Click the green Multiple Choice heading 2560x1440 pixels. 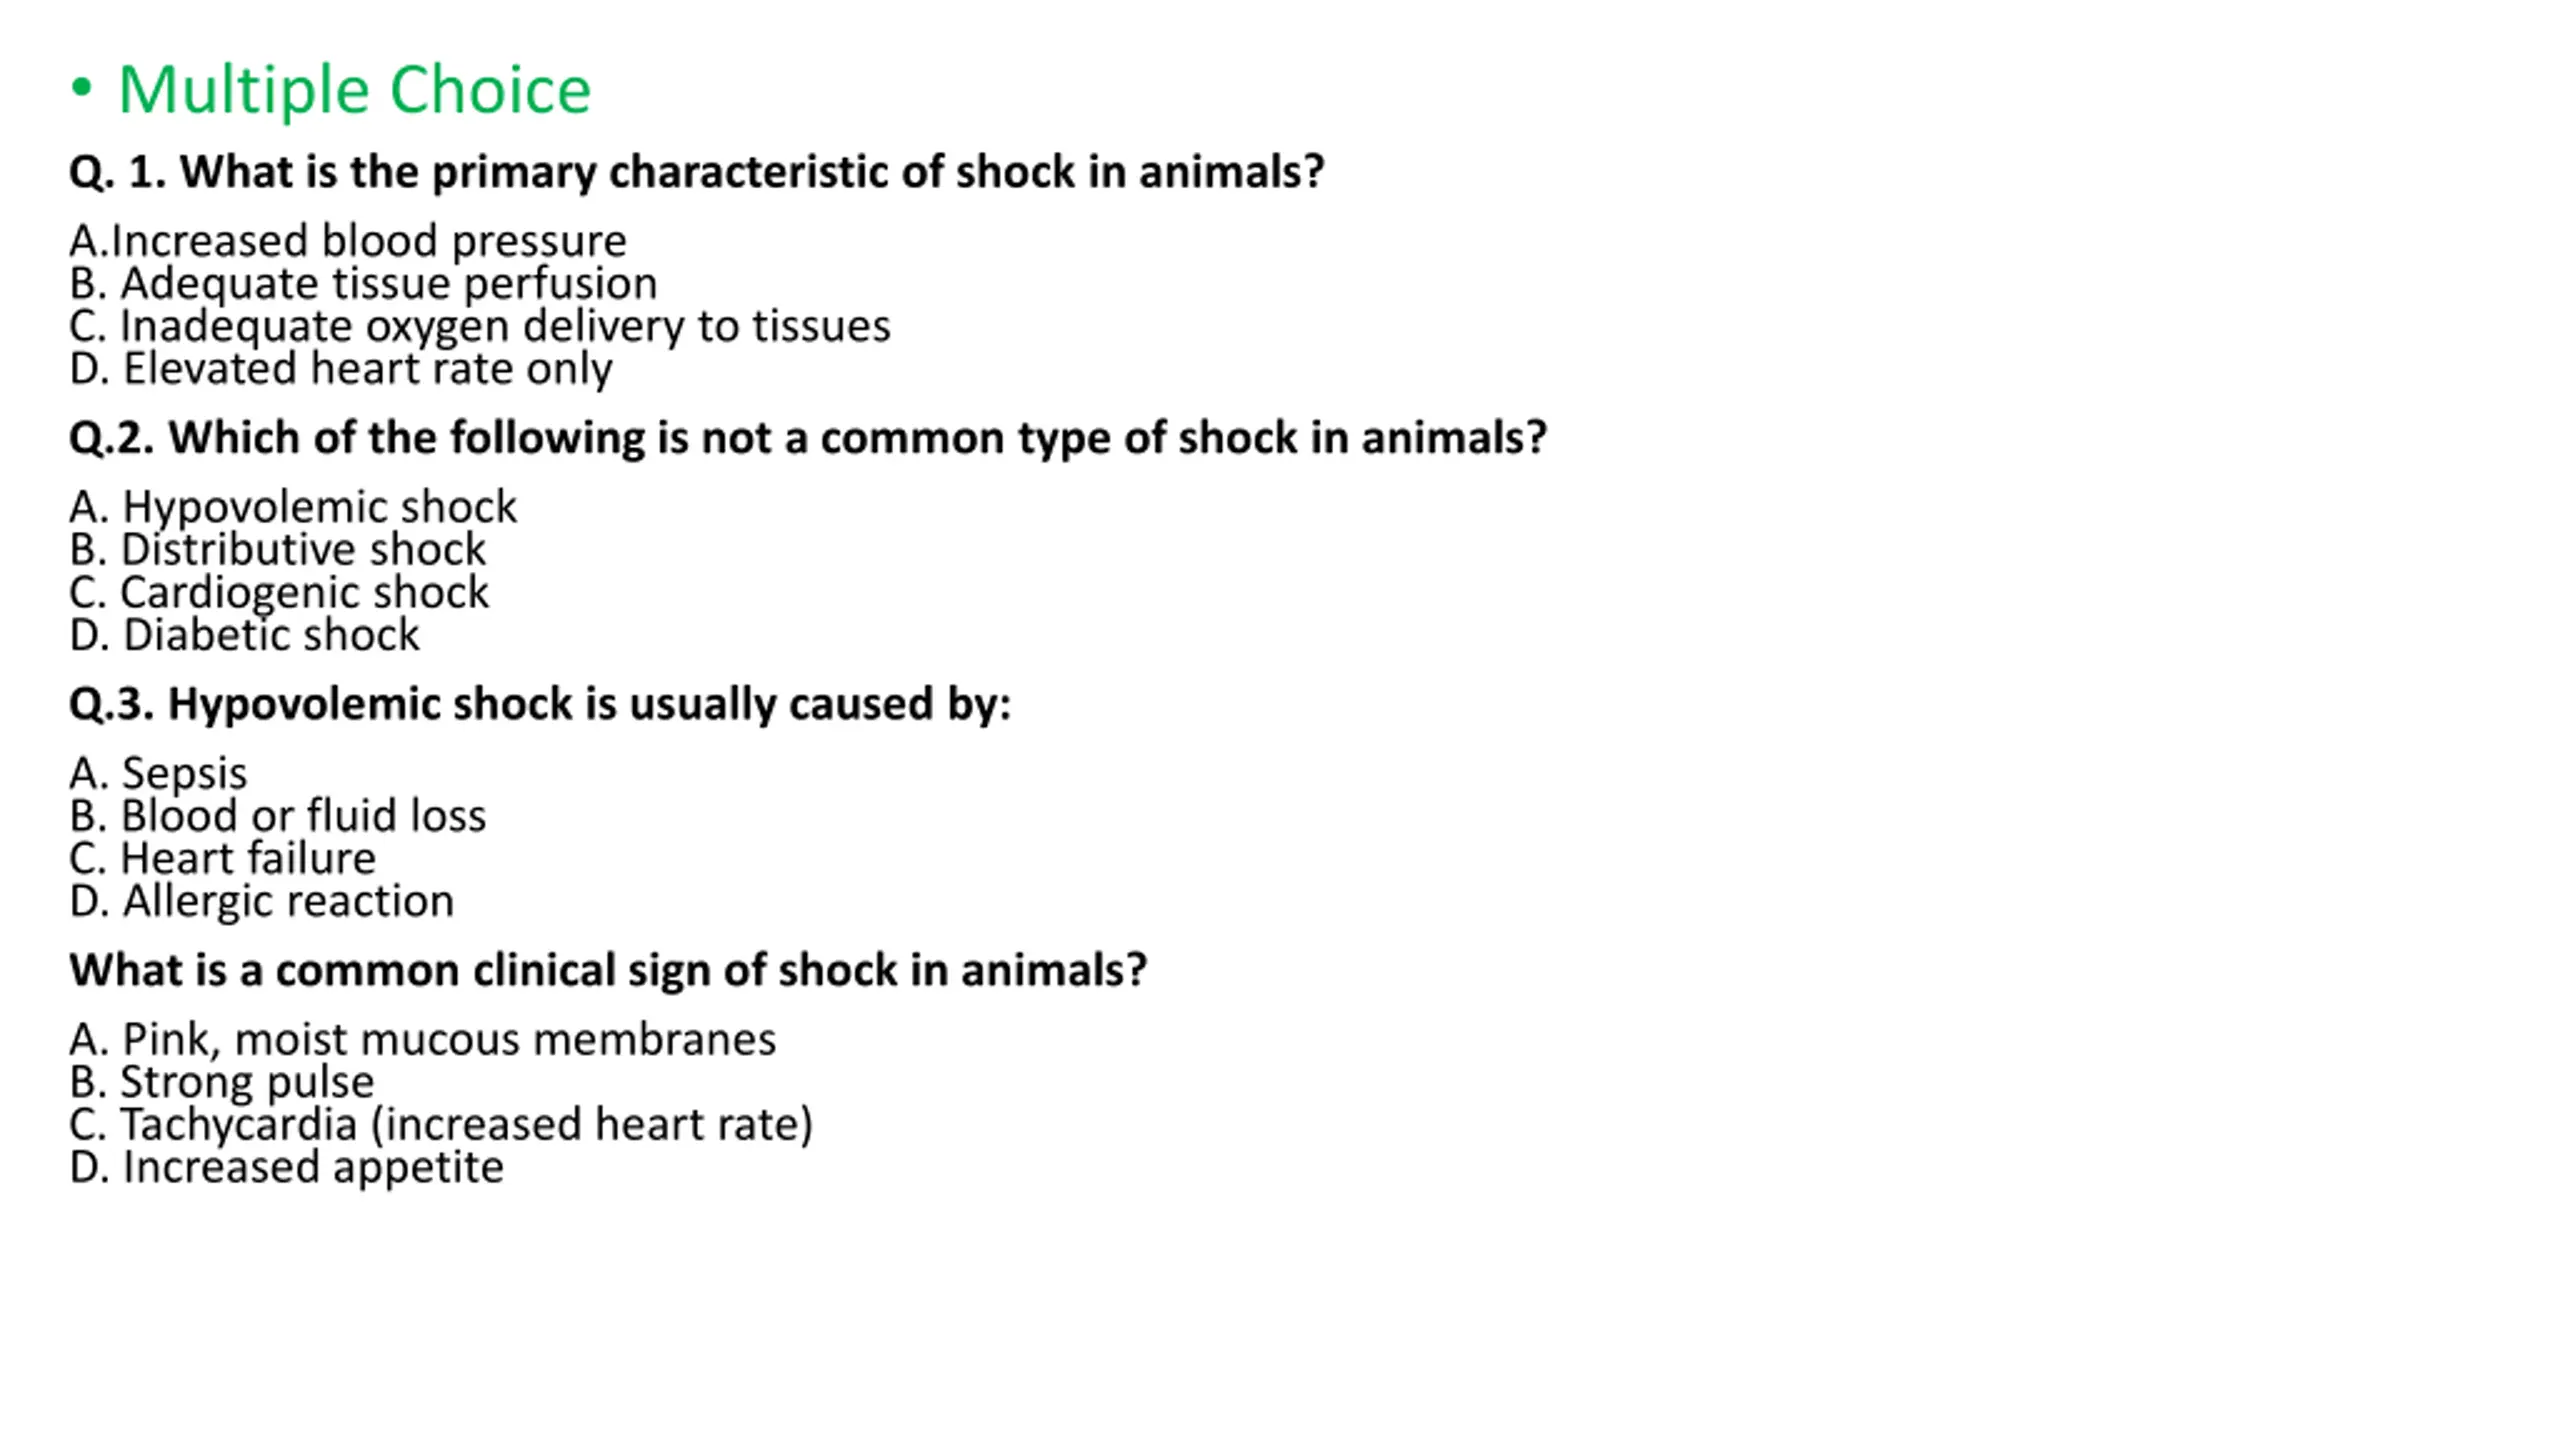pyautogui.click(x=354, y=90)
